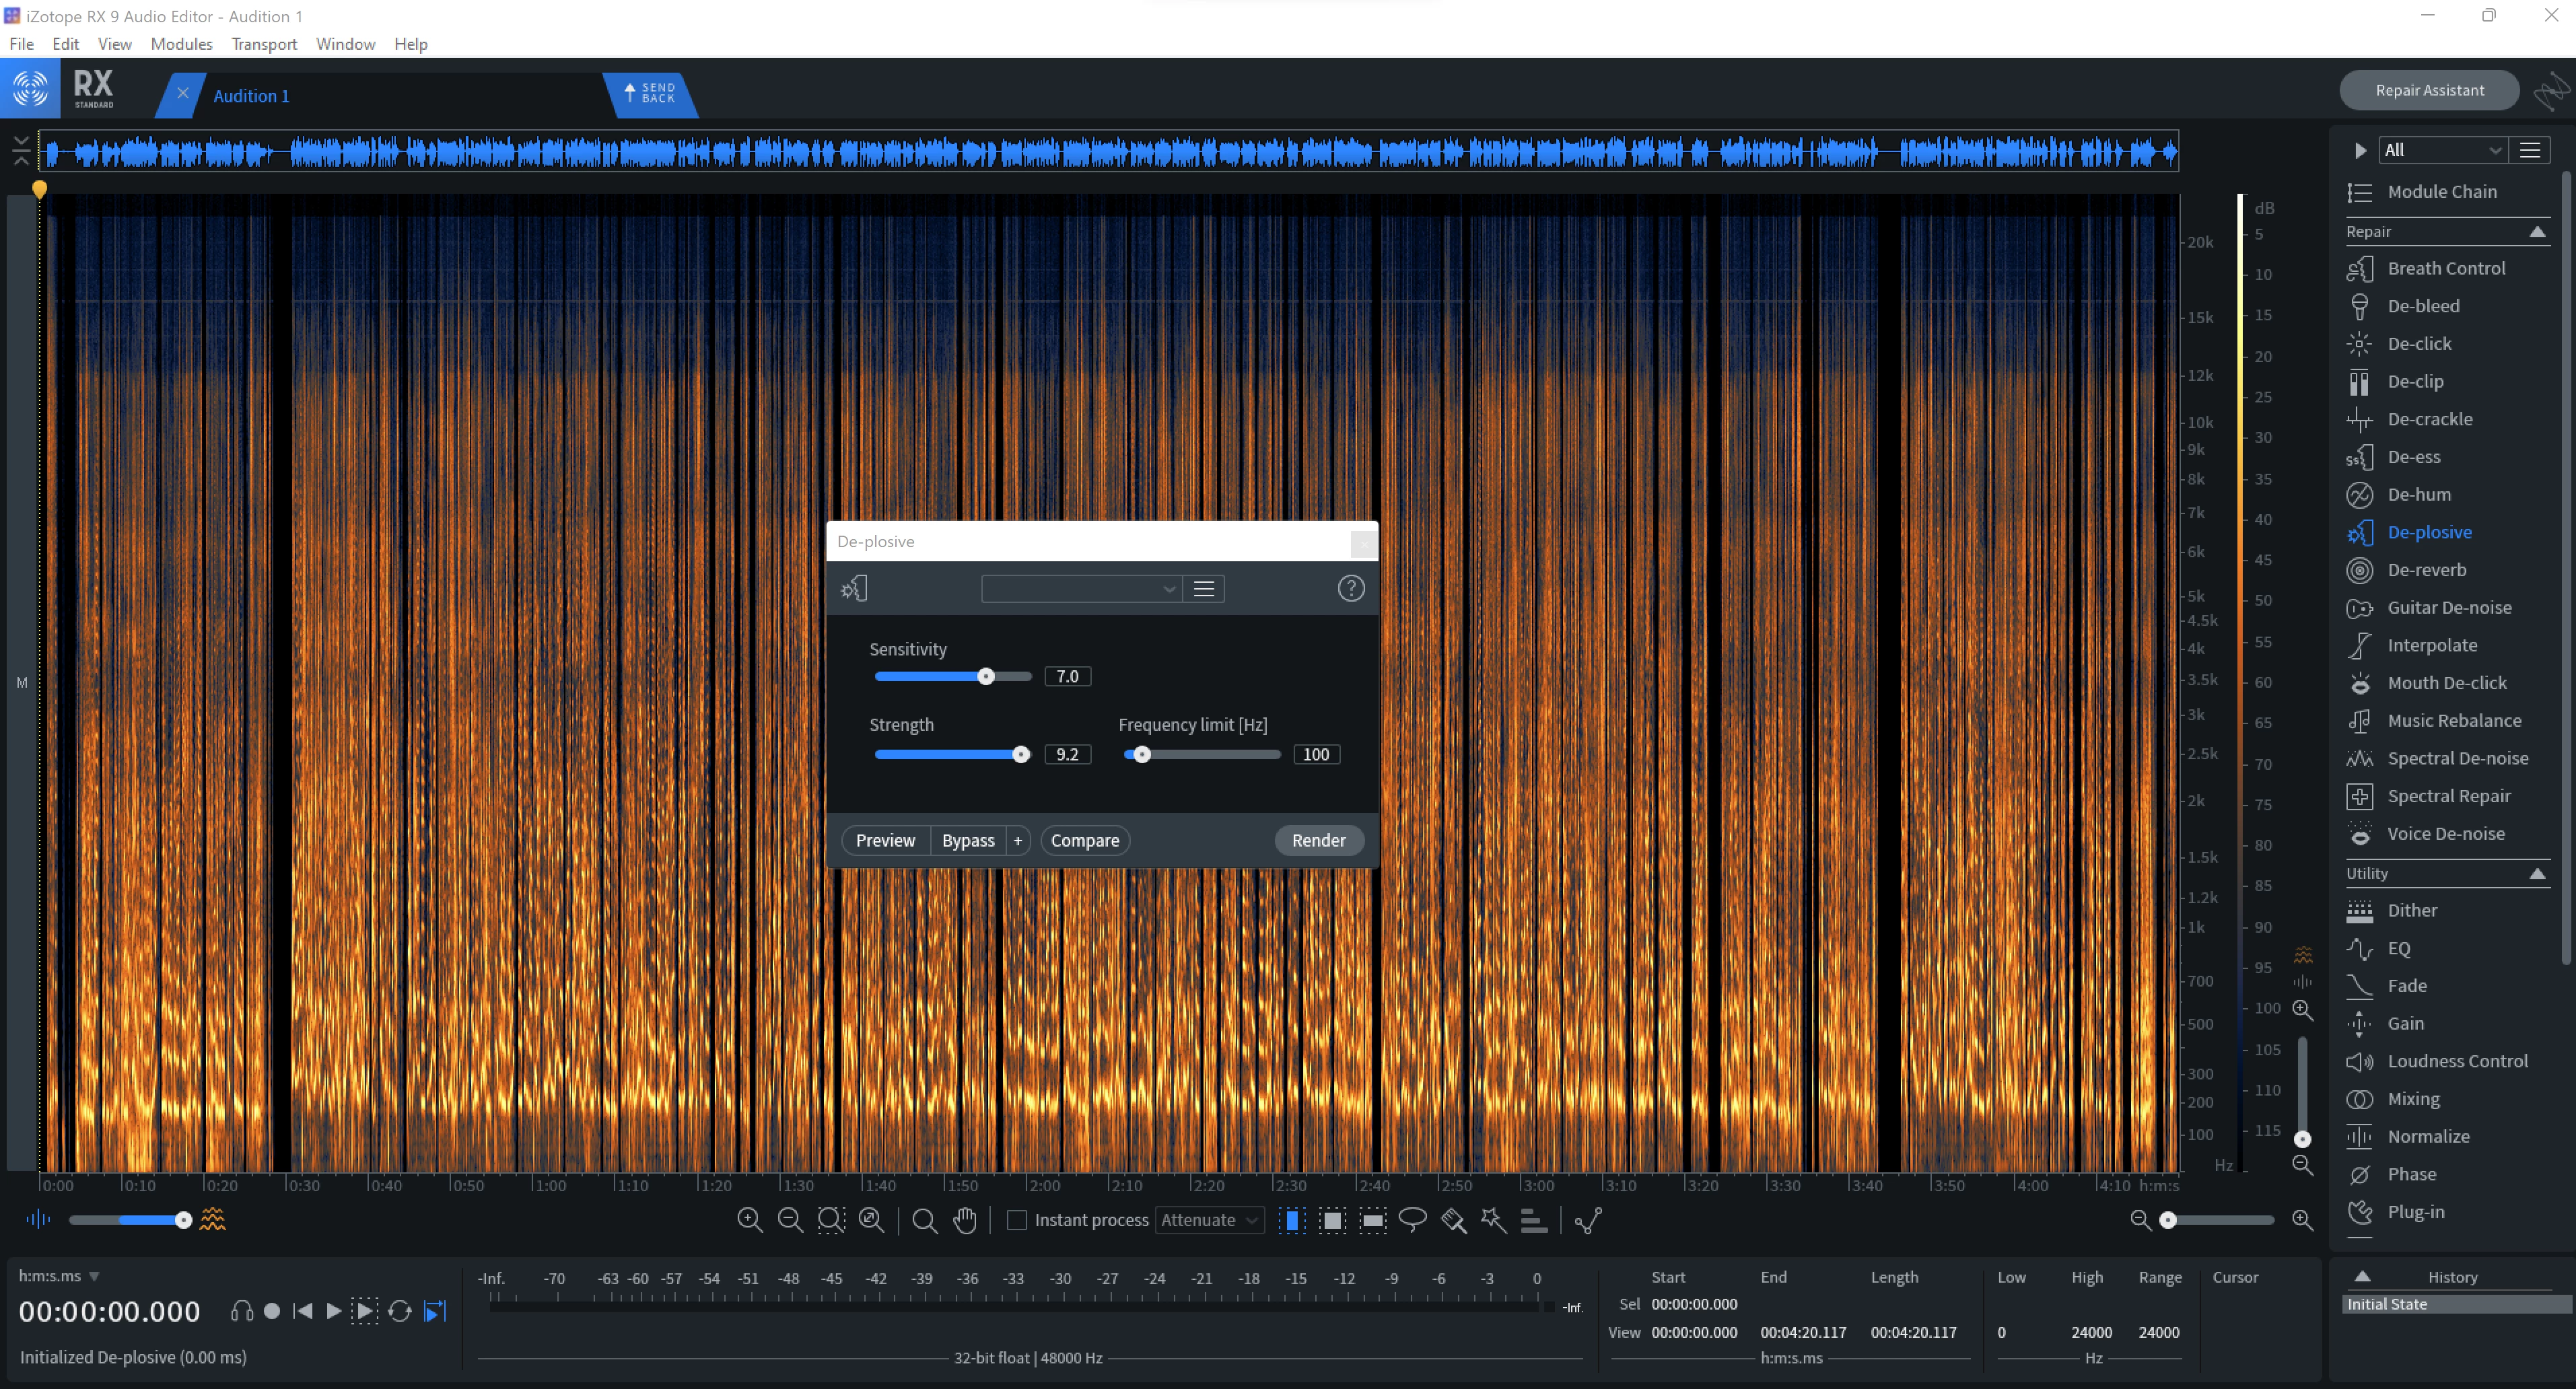
Task: Click the Repair Assistant button
Action: click(2428, 90)
